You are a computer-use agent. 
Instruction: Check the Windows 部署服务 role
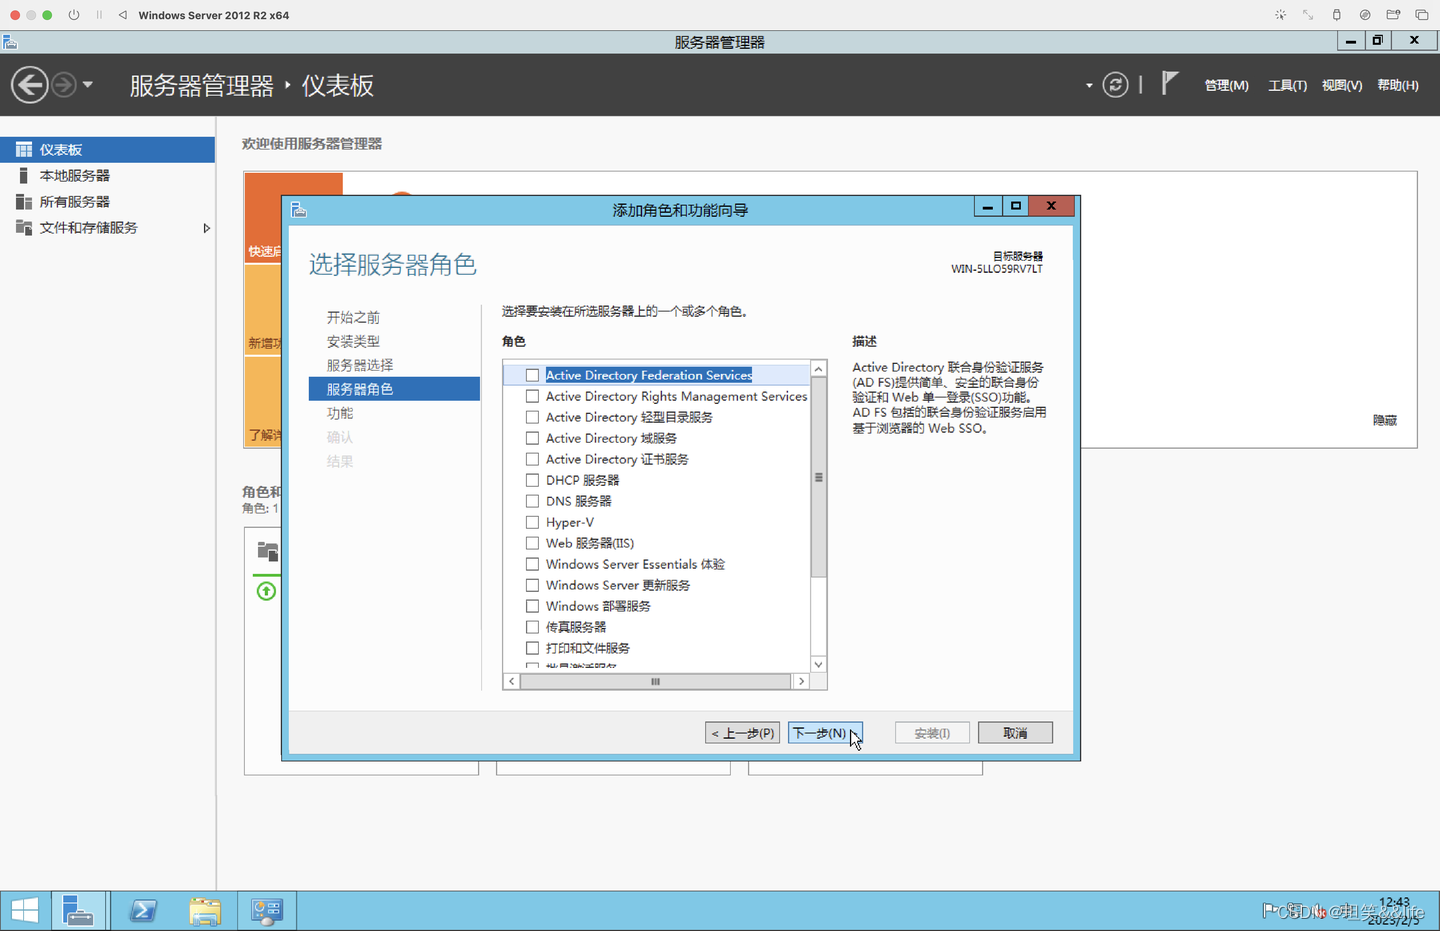click(532, 606)
